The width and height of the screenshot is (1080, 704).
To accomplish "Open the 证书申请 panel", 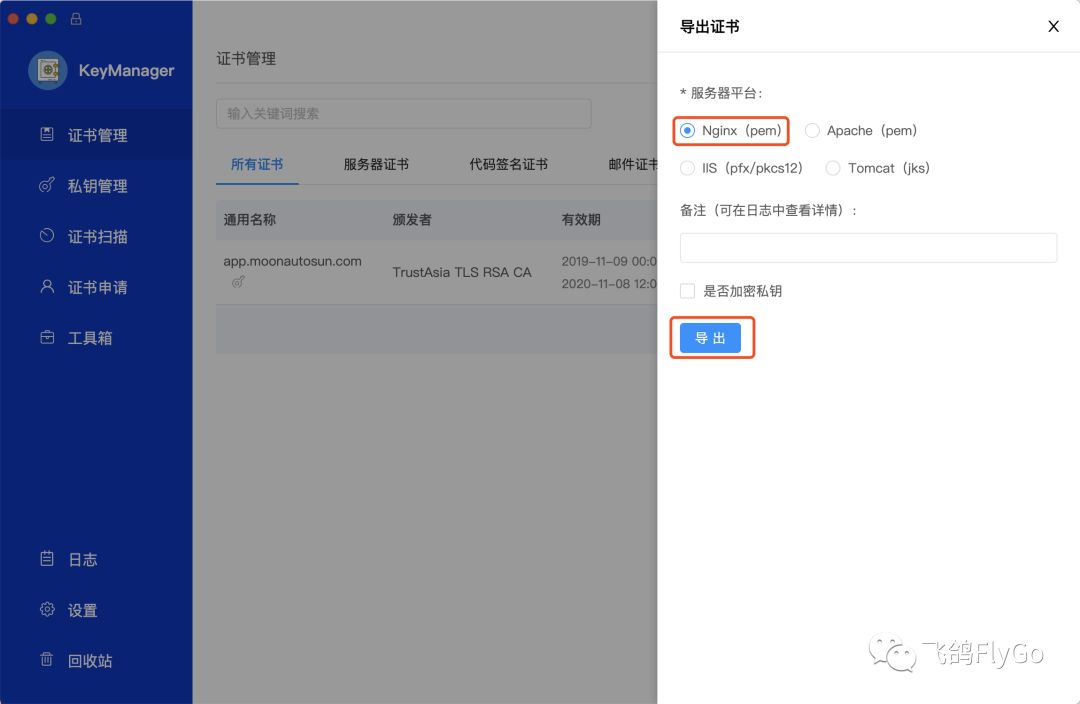I will pos(46,287).
